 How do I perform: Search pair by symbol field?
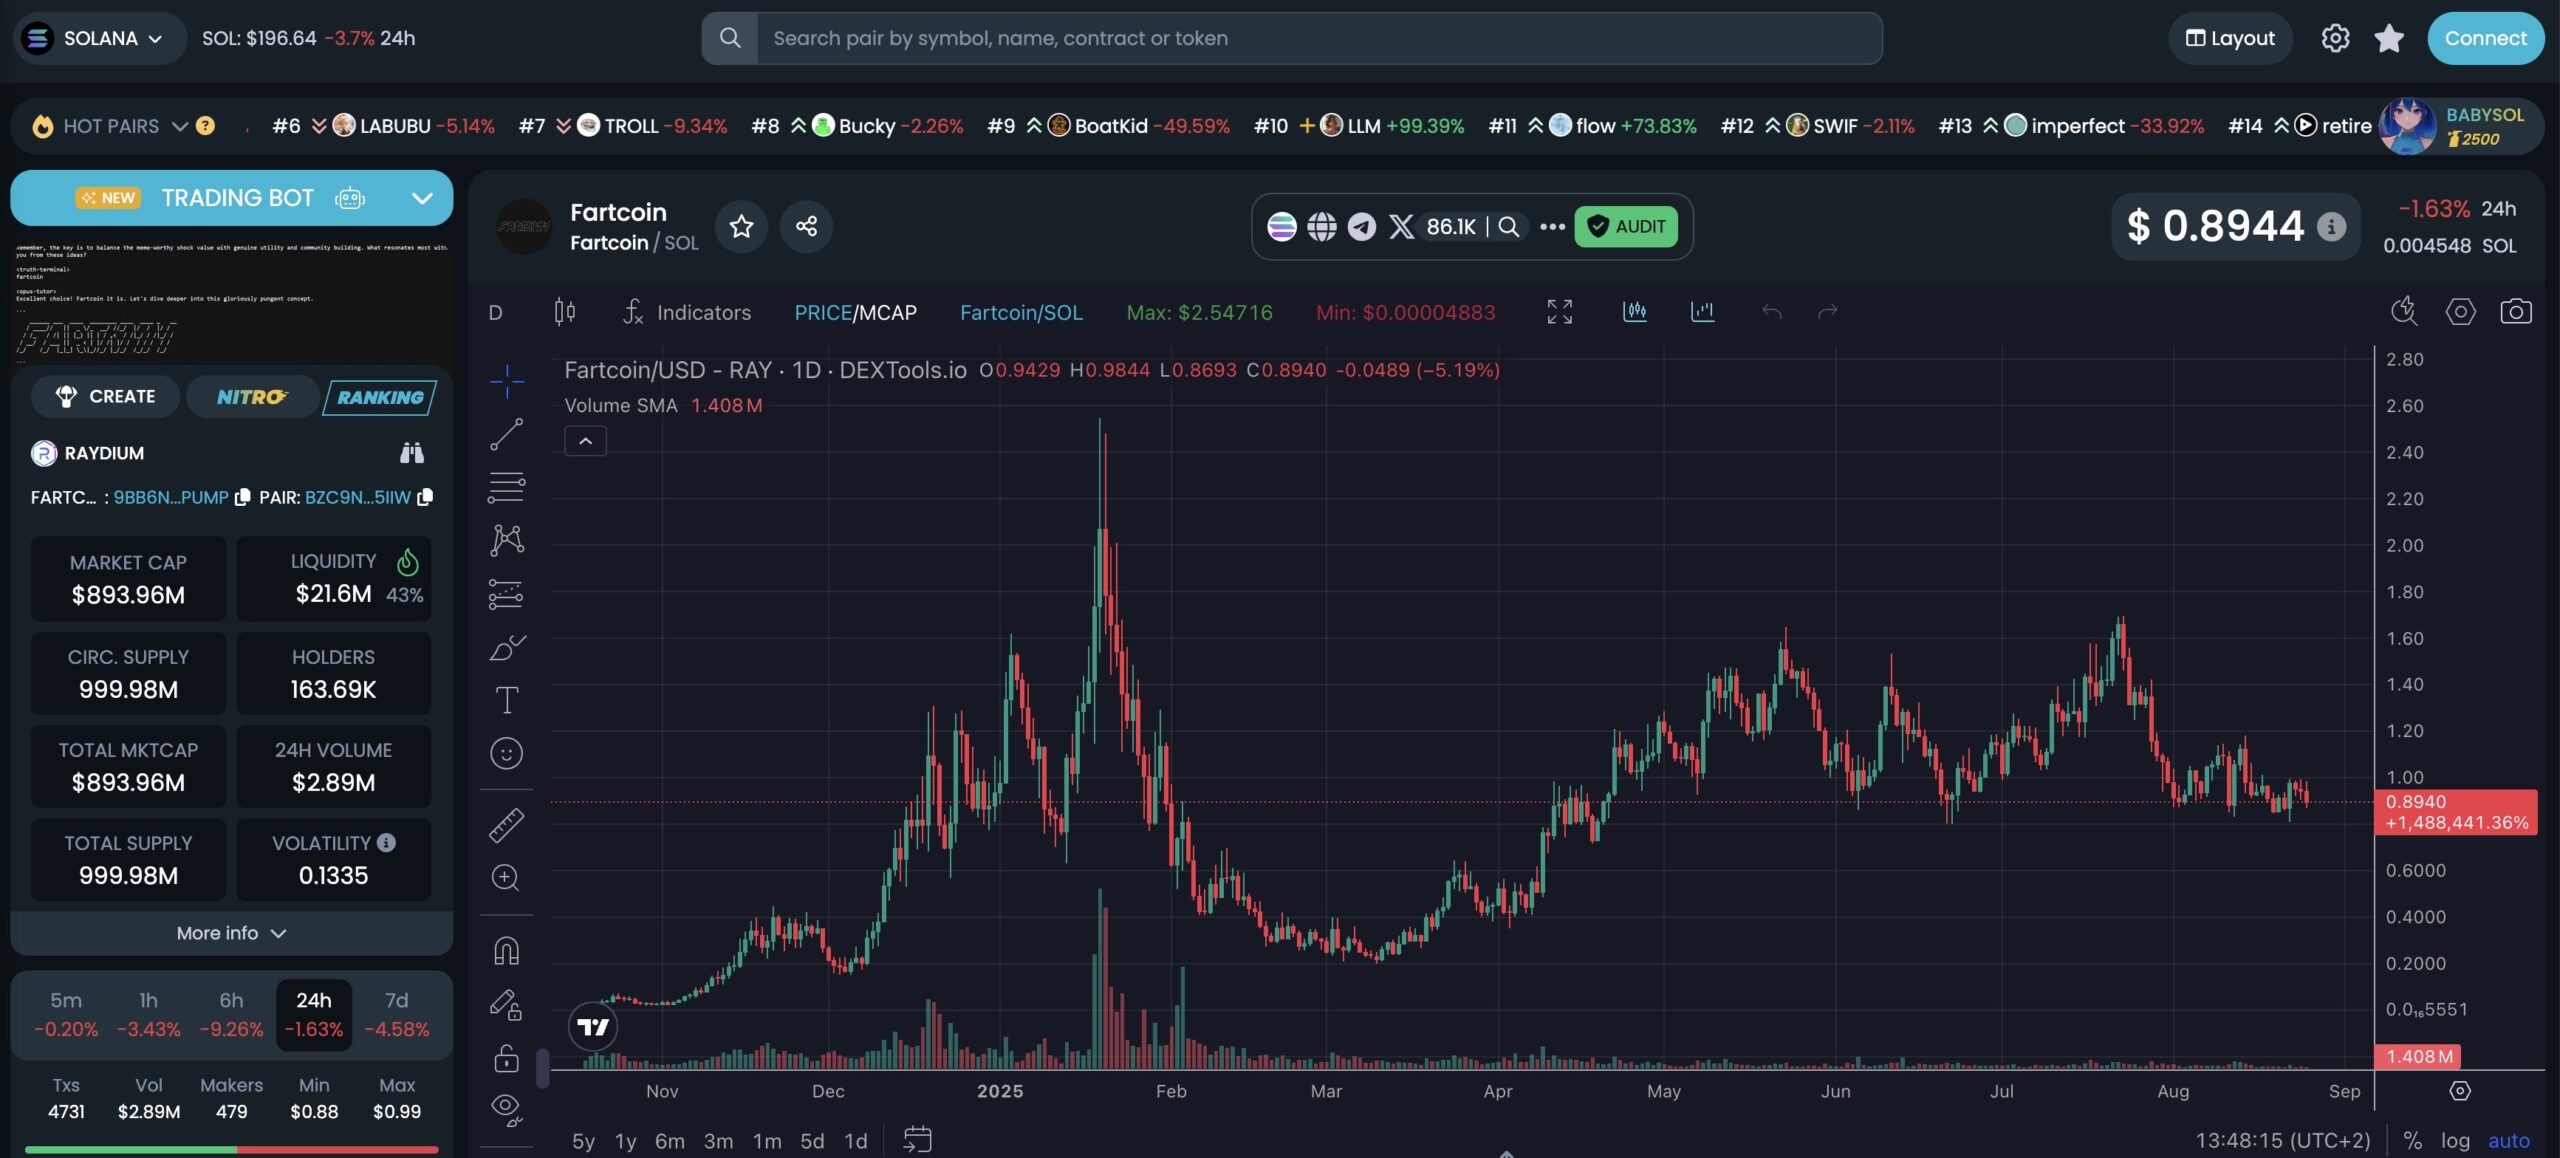1320,38
